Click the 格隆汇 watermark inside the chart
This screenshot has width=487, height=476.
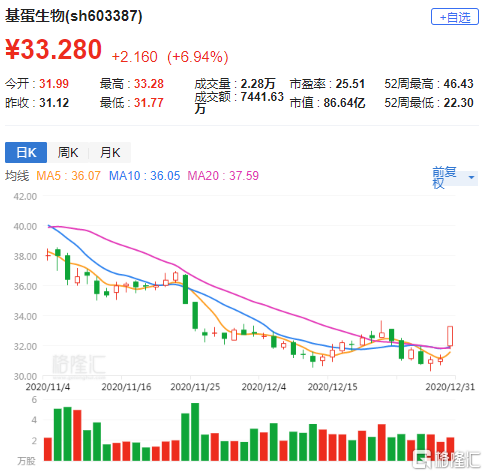tap(79, 364)
